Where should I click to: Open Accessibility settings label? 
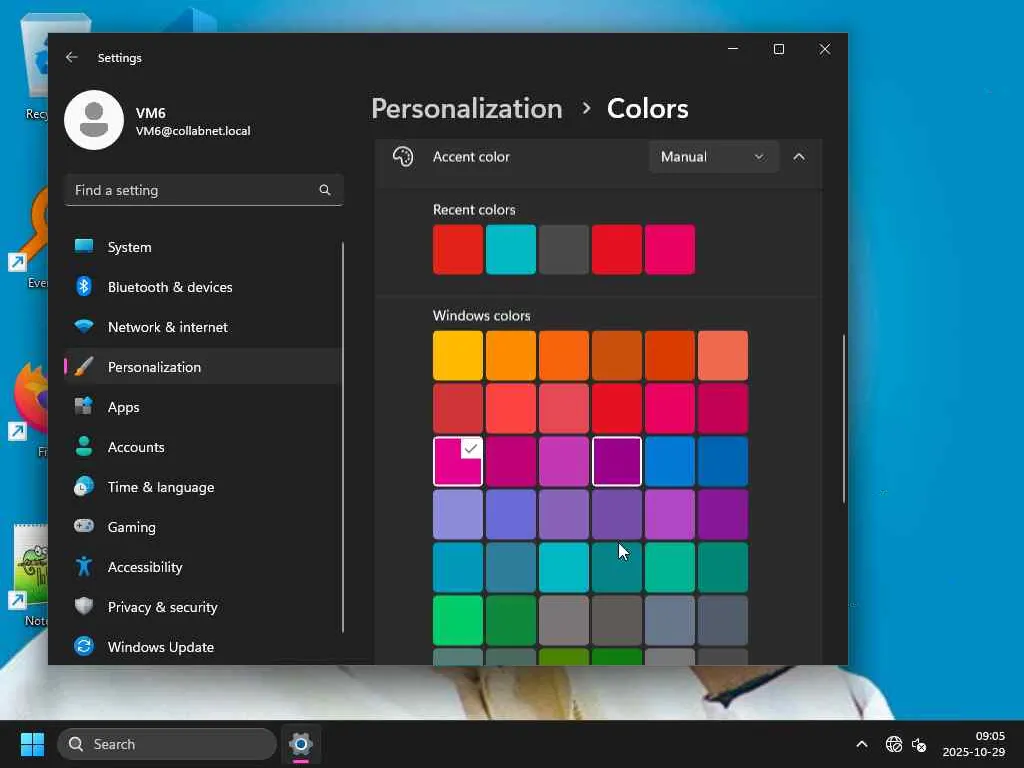(145, 567)
